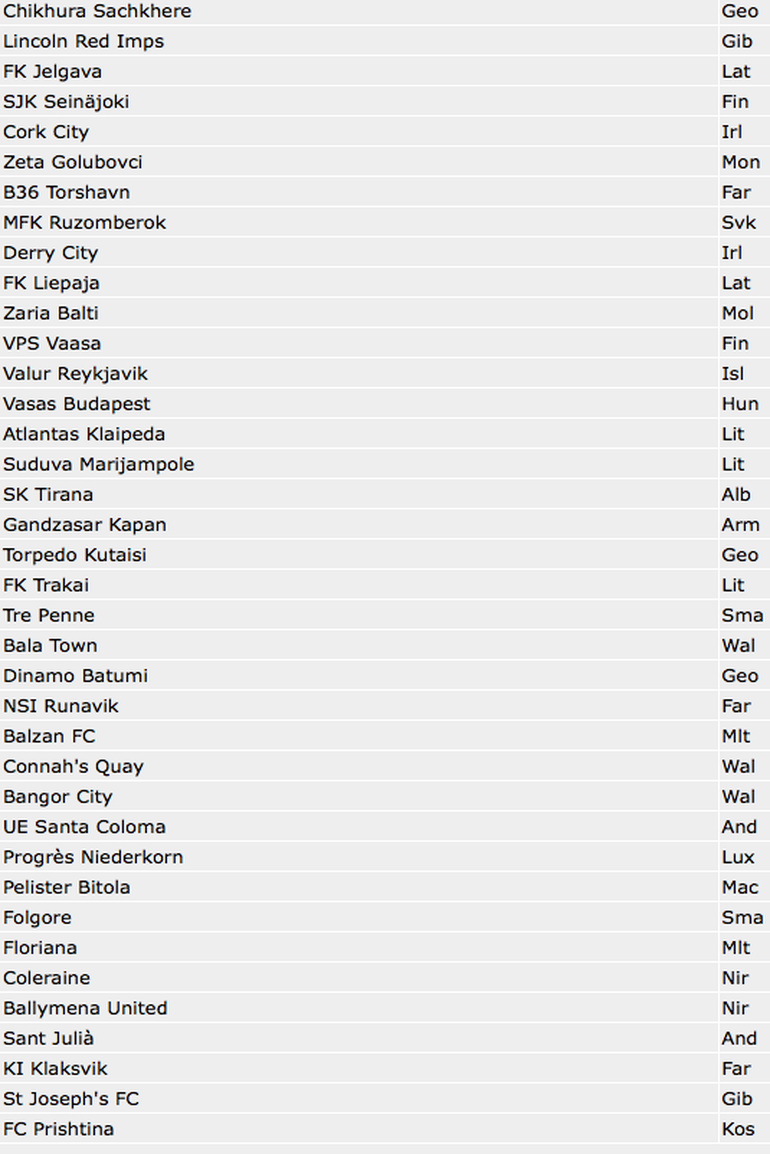Click the Chikhura Sachkhere team name
The height and width of the screenshot is (1154, 770).
[97, 11]
